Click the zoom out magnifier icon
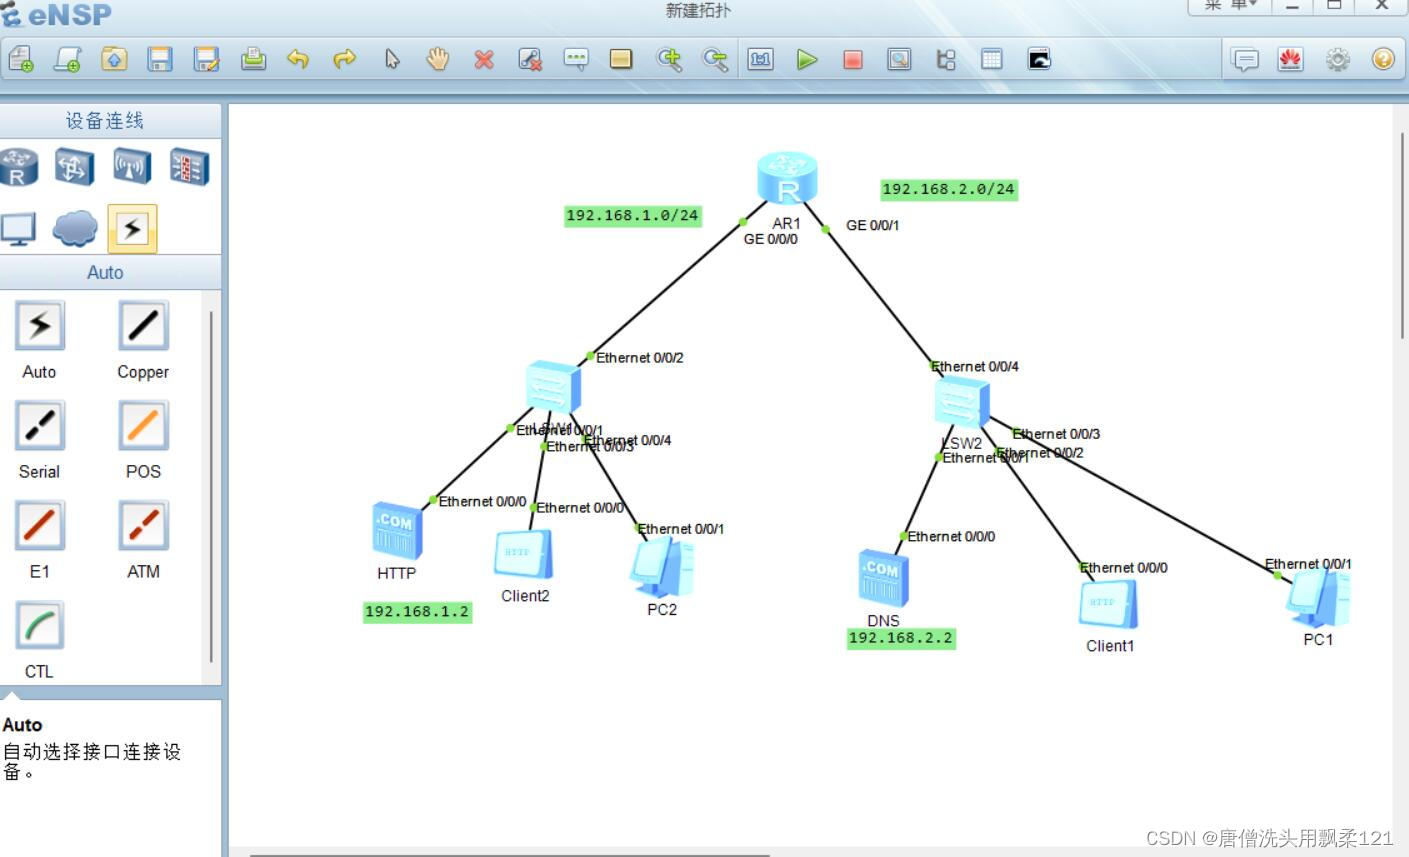Viewport: 1409px width, 857px height. point(715,60)
